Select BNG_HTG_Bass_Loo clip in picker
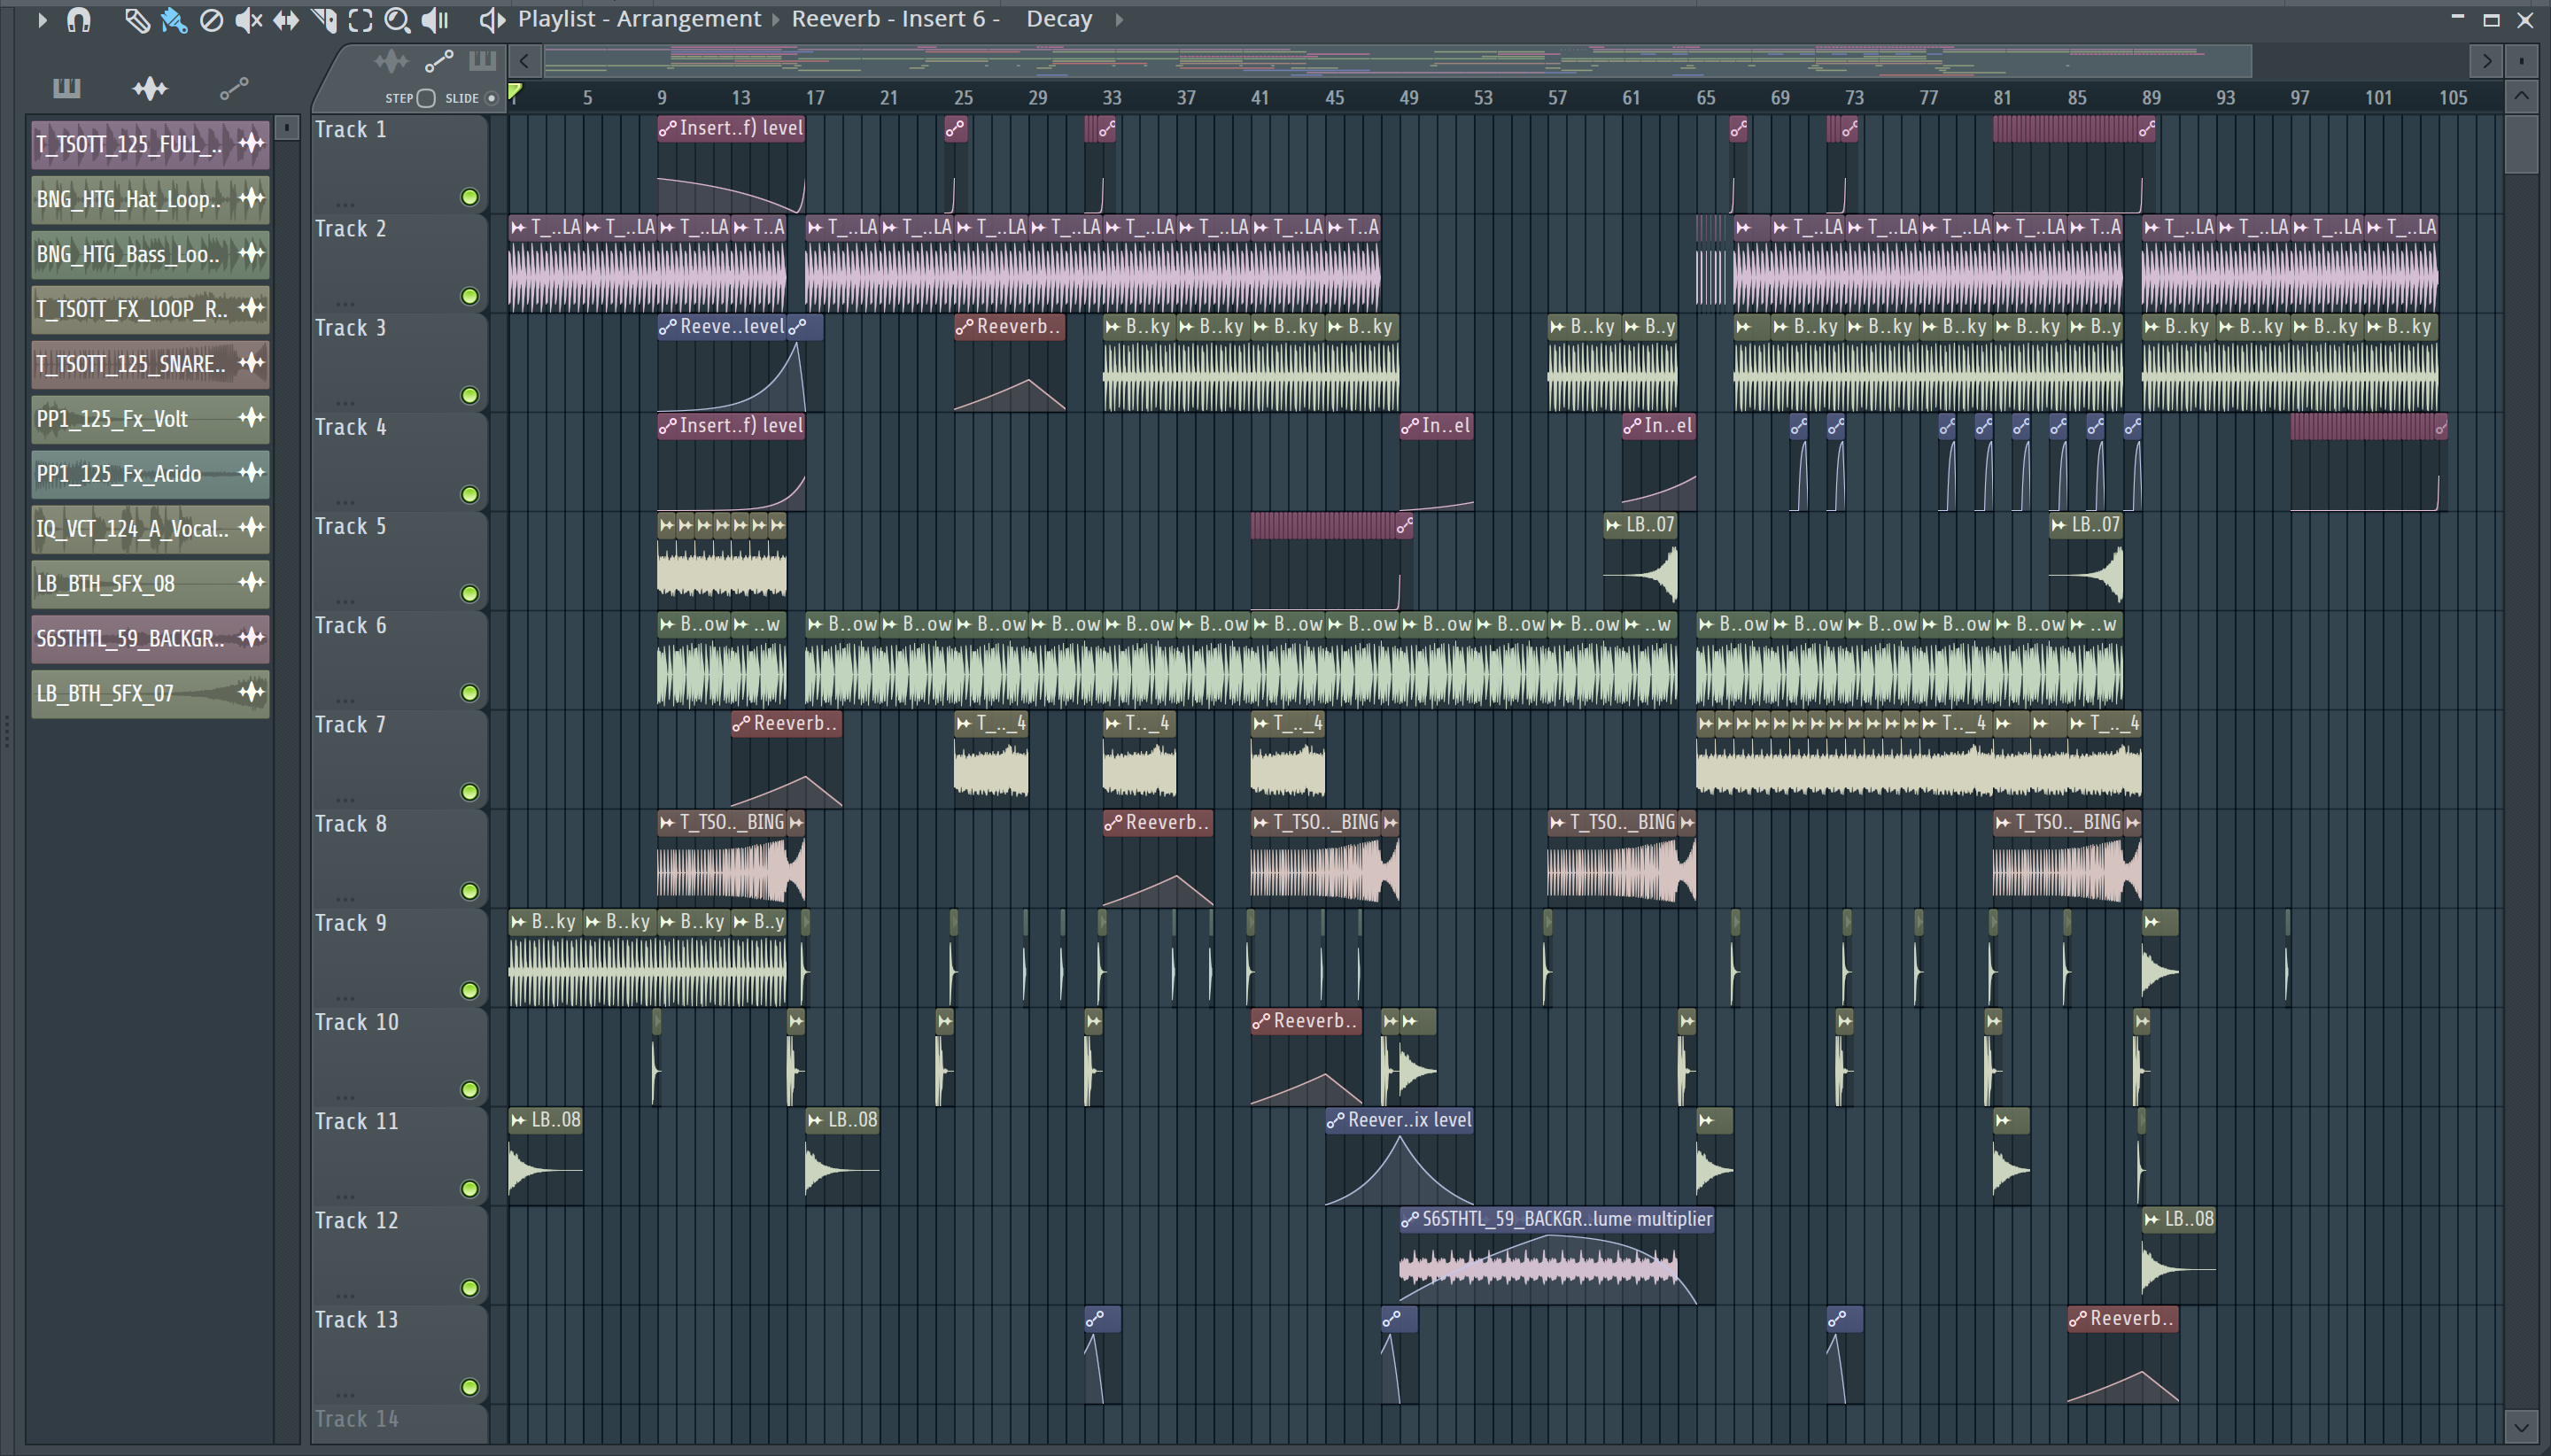The height and width of the screenshot is (1456, 2551). pos(150,254)
